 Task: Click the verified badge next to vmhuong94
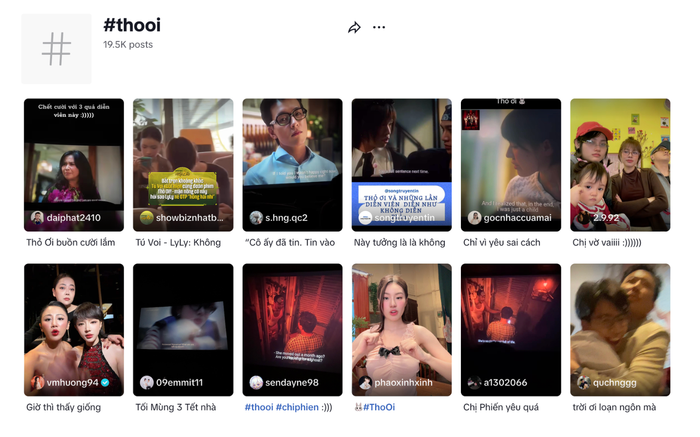point(106,382)
